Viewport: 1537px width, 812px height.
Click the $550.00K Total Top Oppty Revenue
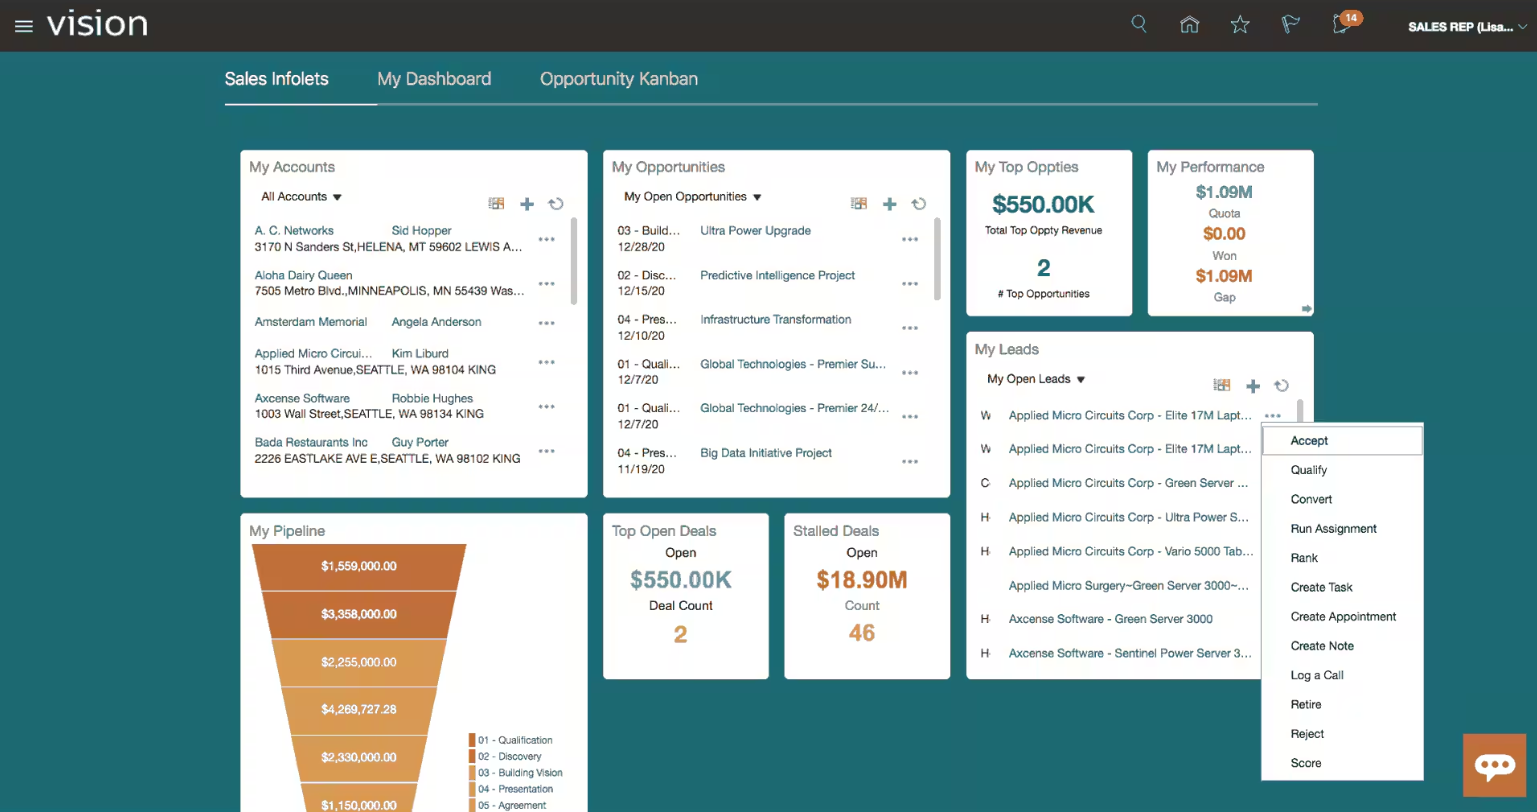[1043, 205]
